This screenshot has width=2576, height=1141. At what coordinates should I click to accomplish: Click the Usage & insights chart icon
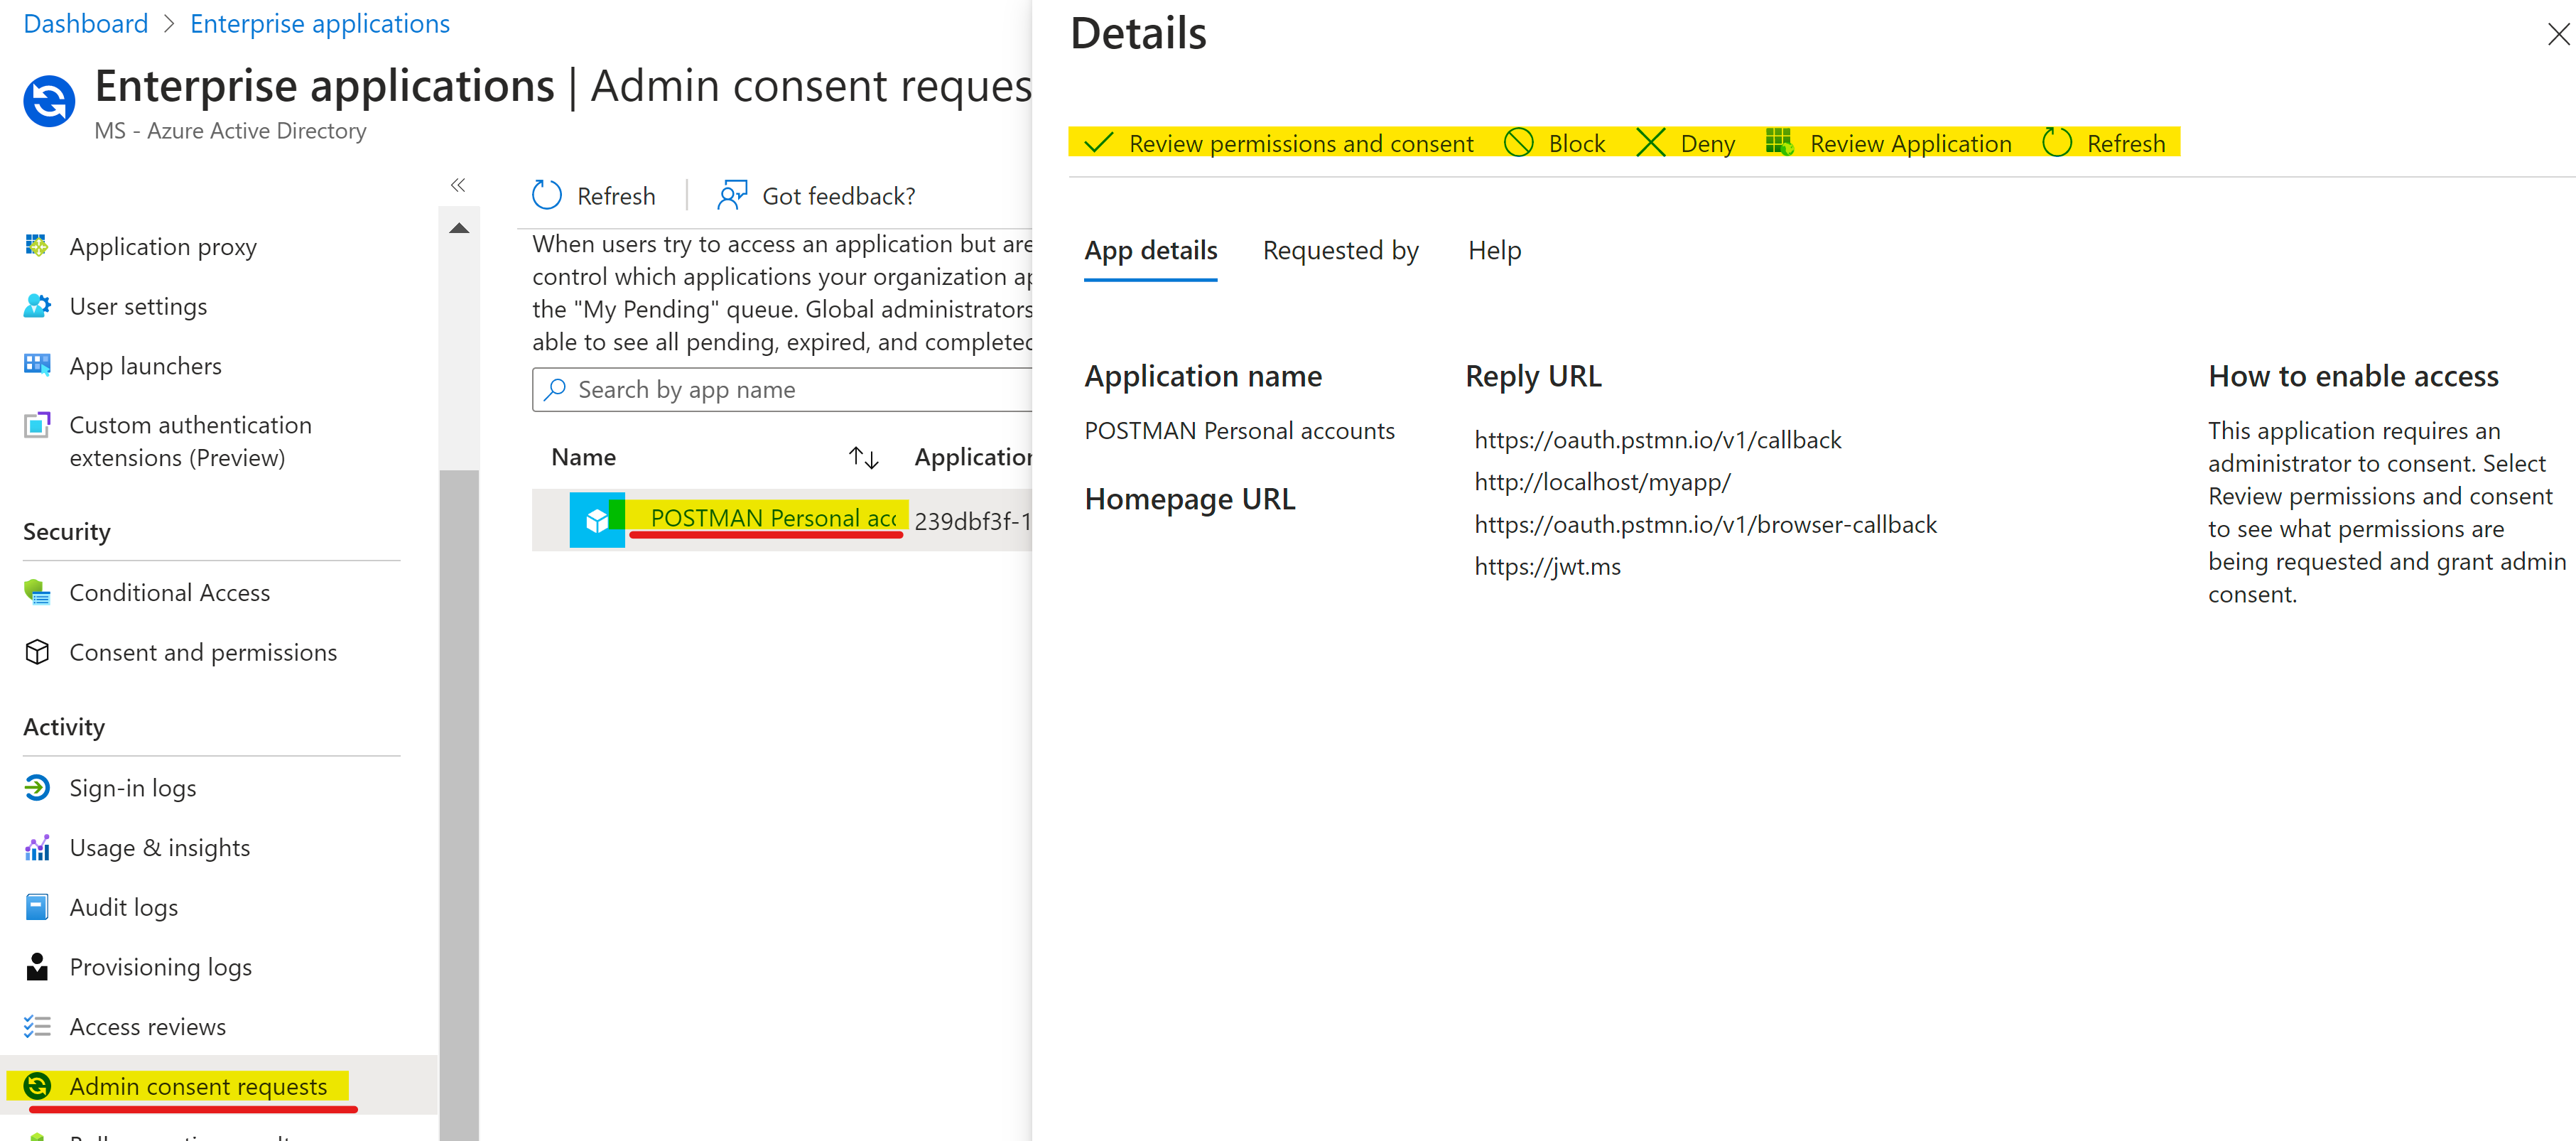click(x=37, y=848)
